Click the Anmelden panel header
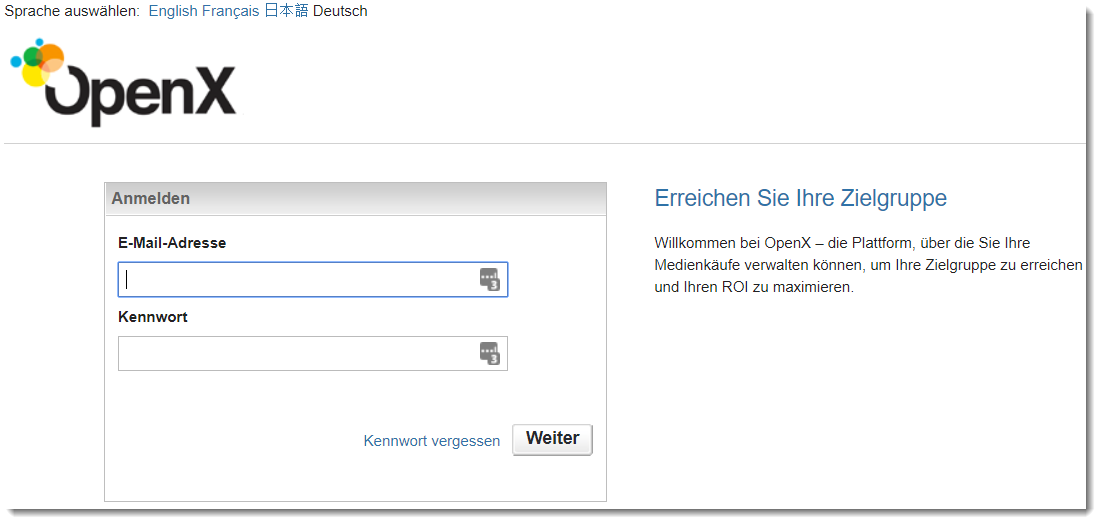1101x524 pixels. click(x=355, y=199)
